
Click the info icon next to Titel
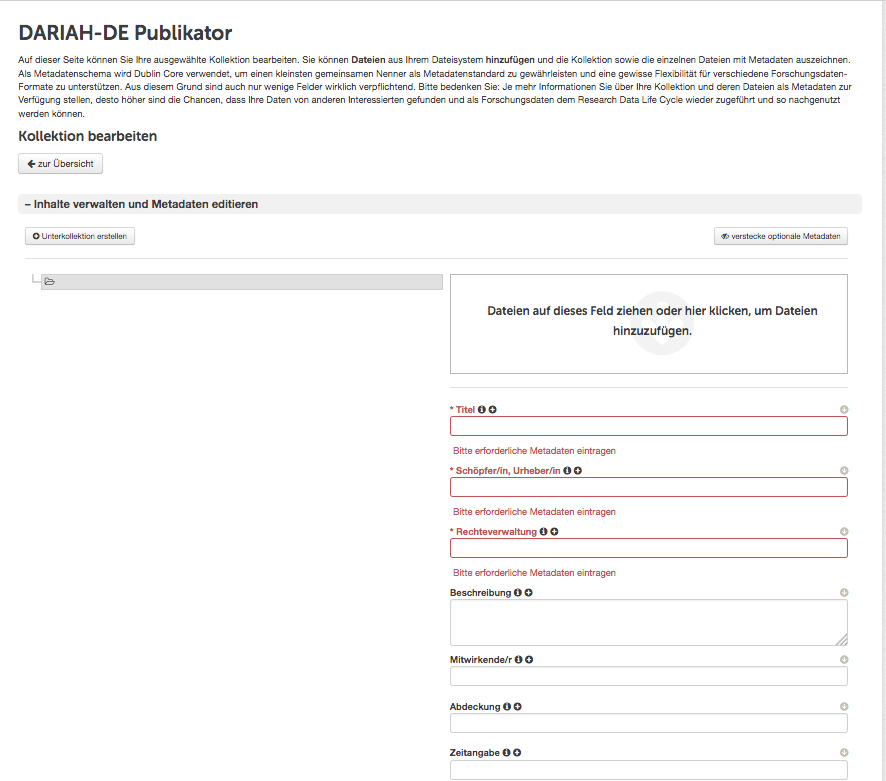tap(481, 410)
